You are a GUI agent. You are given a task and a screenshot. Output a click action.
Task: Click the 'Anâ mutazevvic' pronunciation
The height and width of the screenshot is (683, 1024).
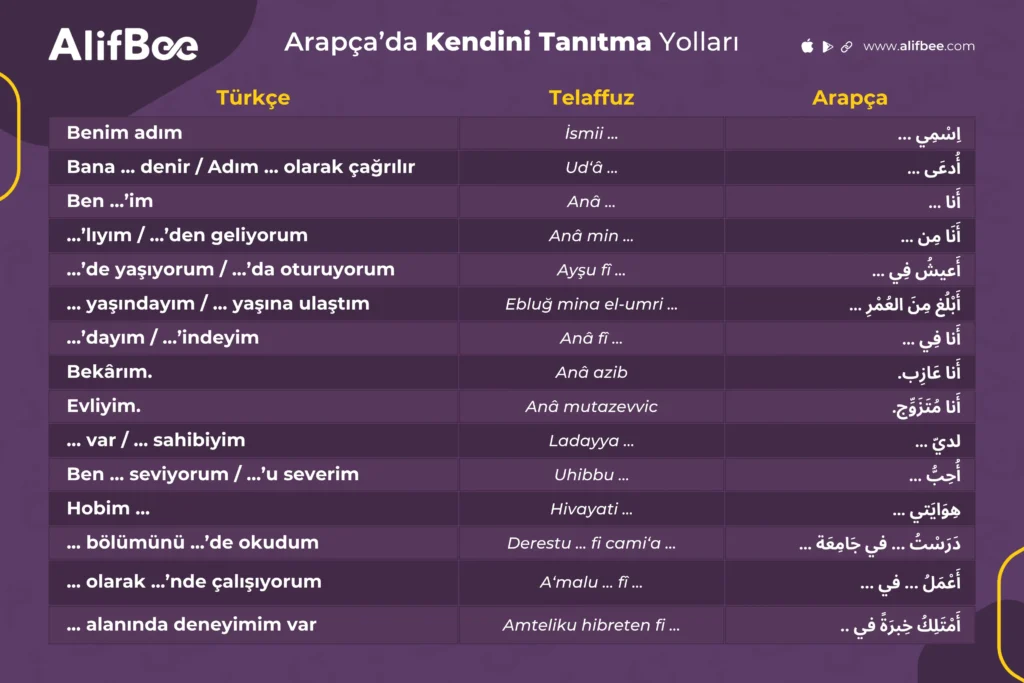click(x=591, y=407)
